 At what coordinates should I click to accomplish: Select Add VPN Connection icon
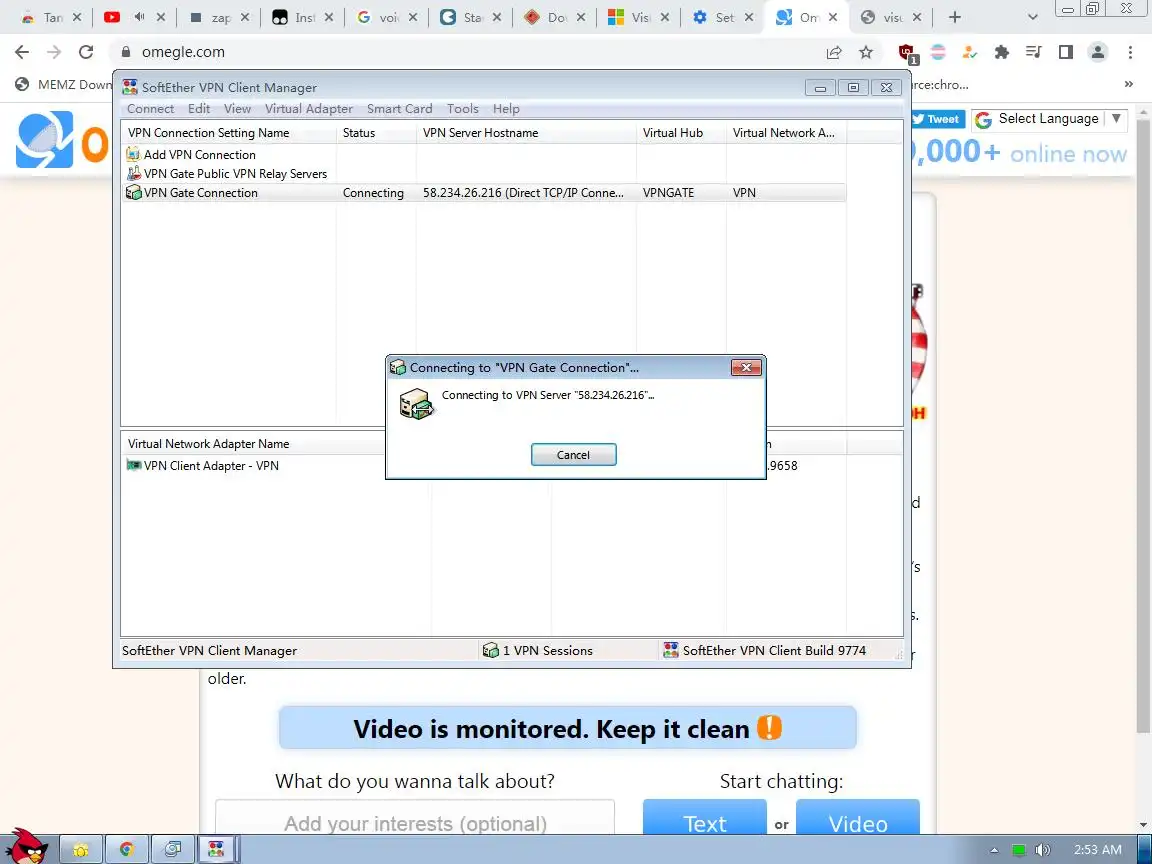pos(133,154)
